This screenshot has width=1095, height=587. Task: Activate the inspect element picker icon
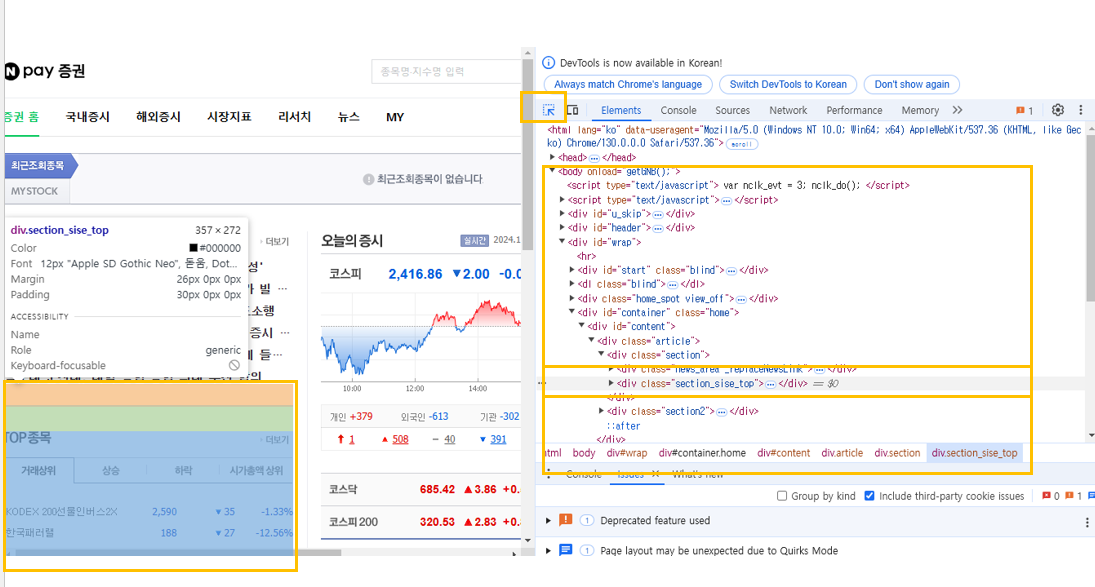click(x=549, y=110)
